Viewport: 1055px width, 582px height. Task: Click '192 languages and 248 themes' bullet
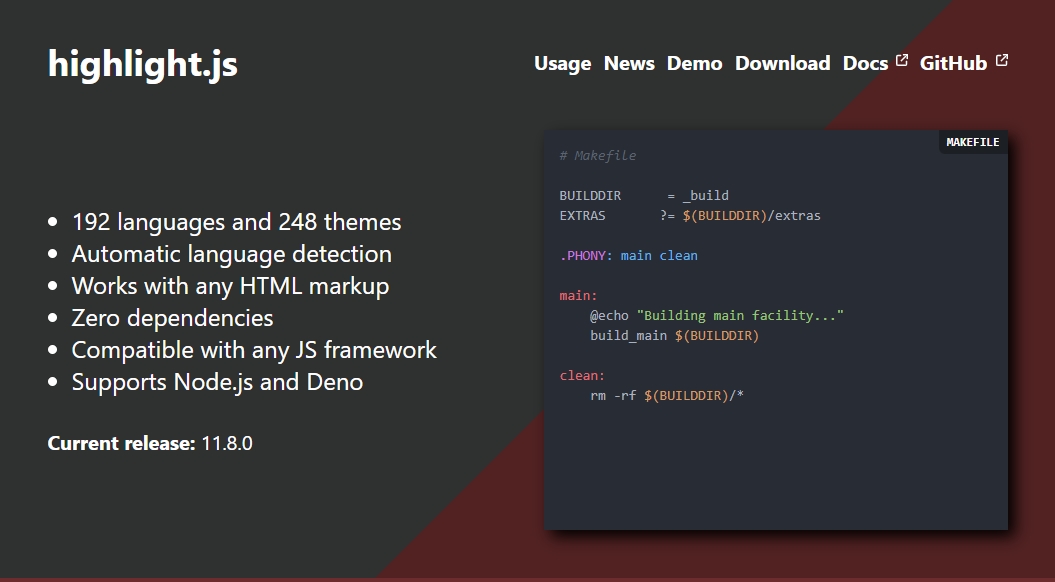(x=236, y=222)
